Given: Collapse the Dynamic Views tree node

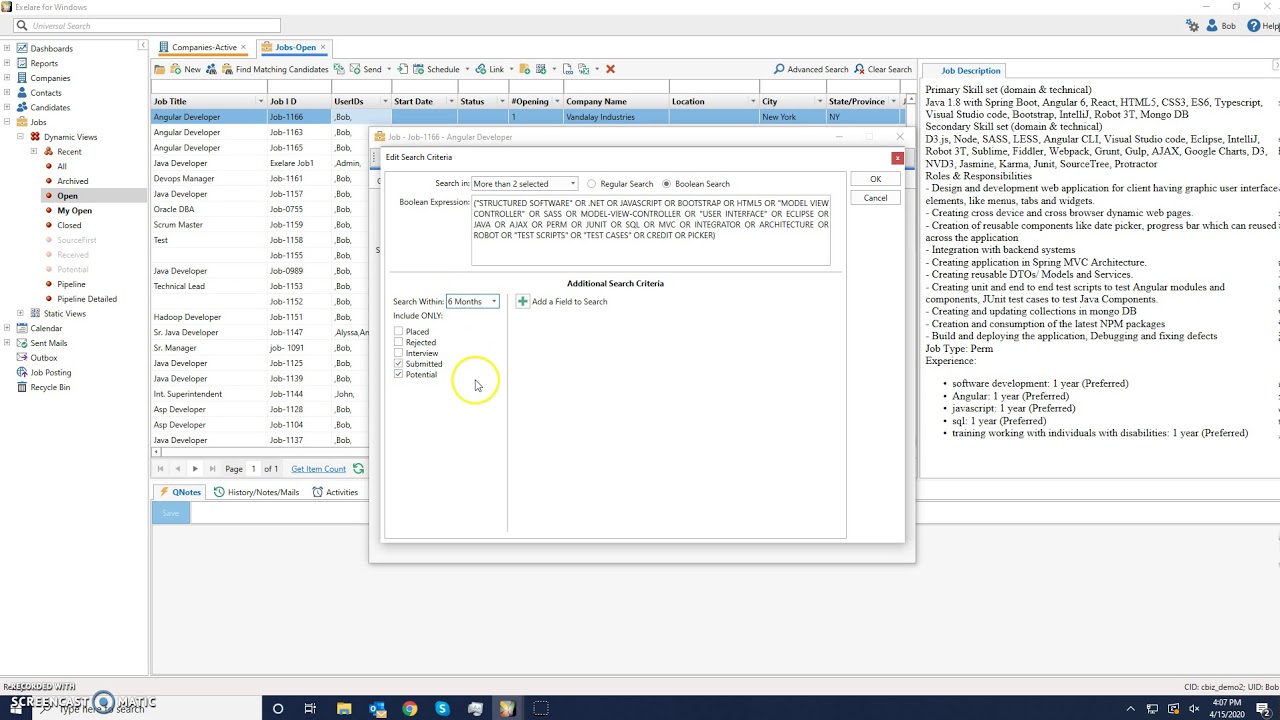Looking at the screenshot, I should click(x=20, y=136).
